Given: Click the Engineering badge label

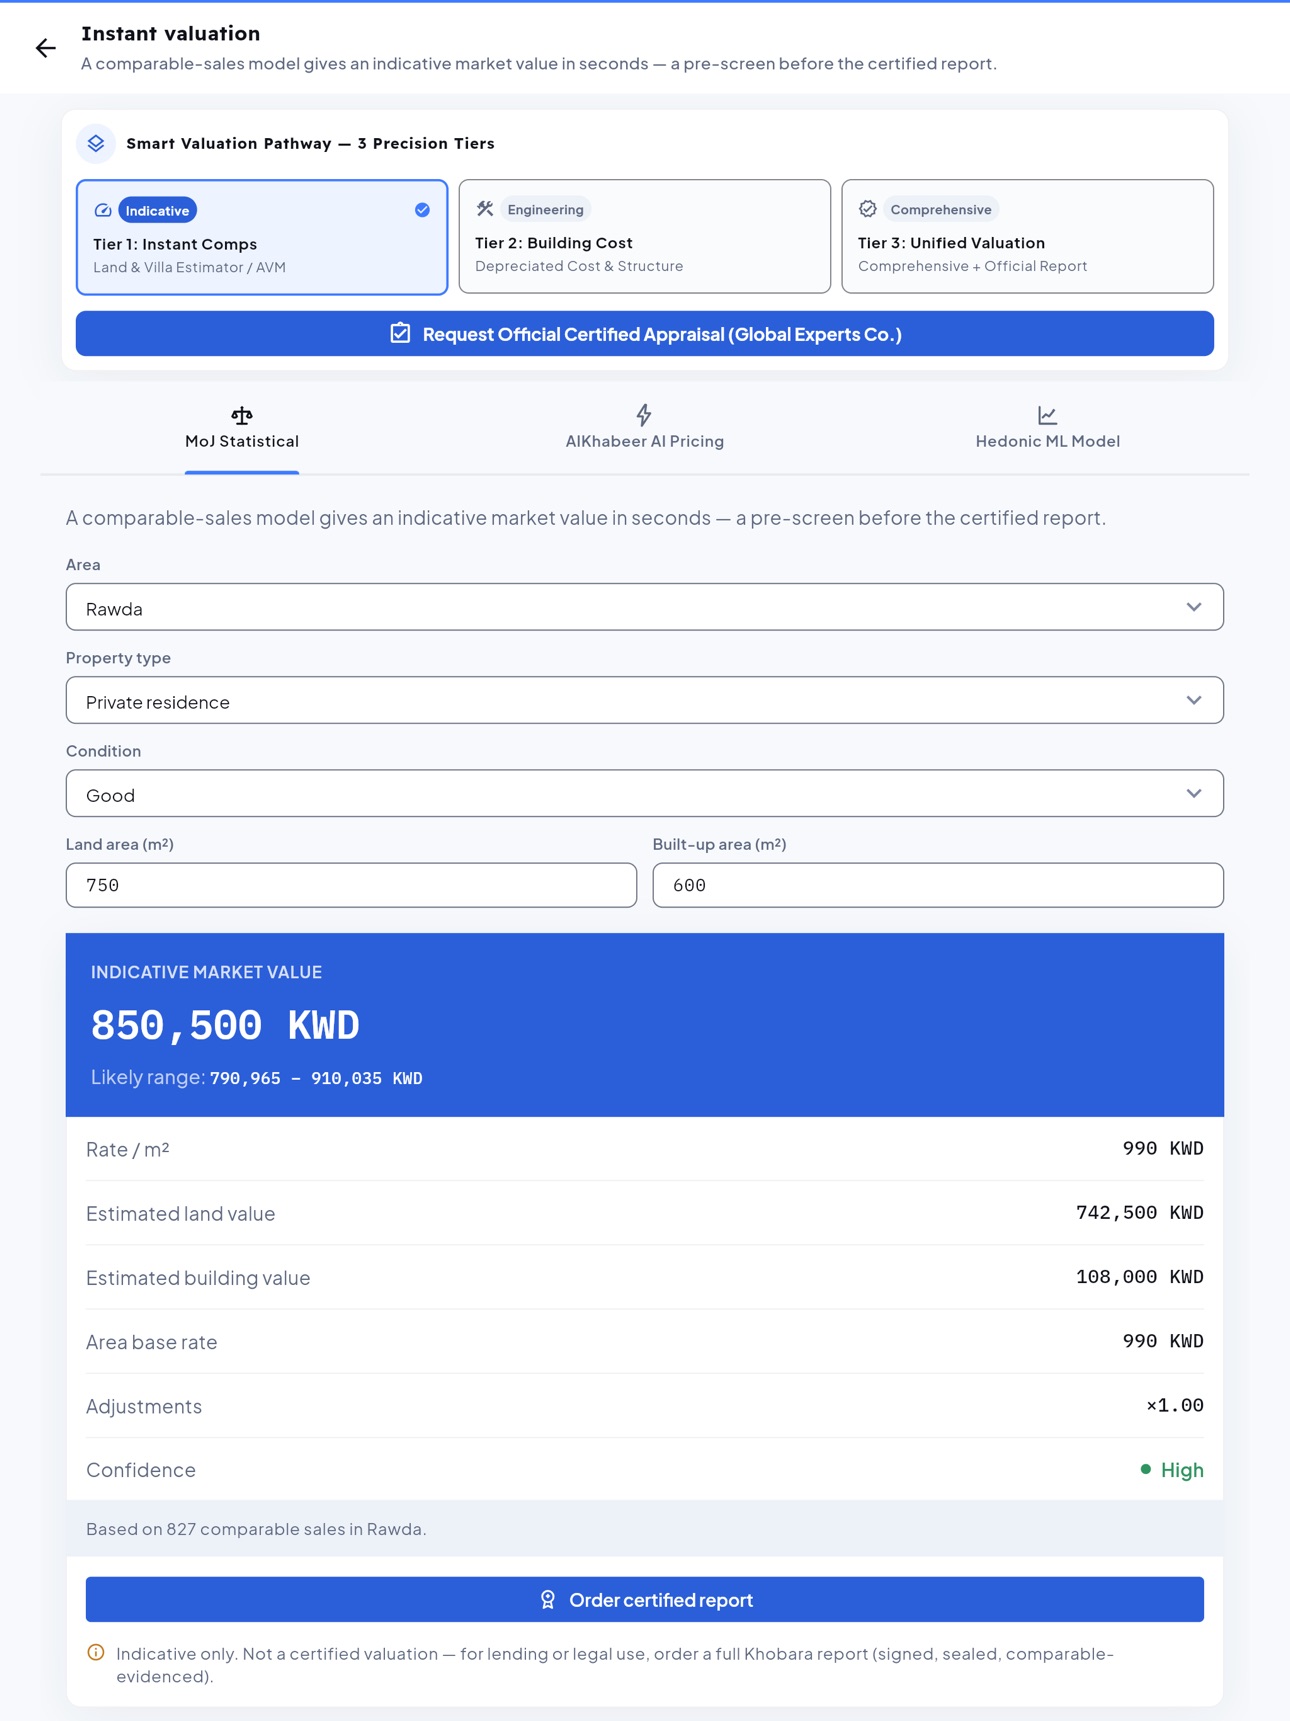Looking at the screenshot, I should tap(545, 209).
